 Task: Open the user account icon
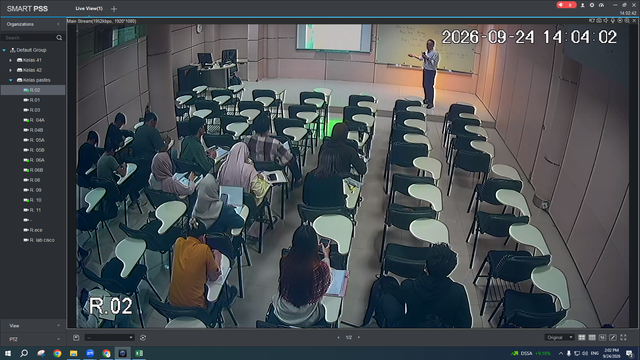583,5
